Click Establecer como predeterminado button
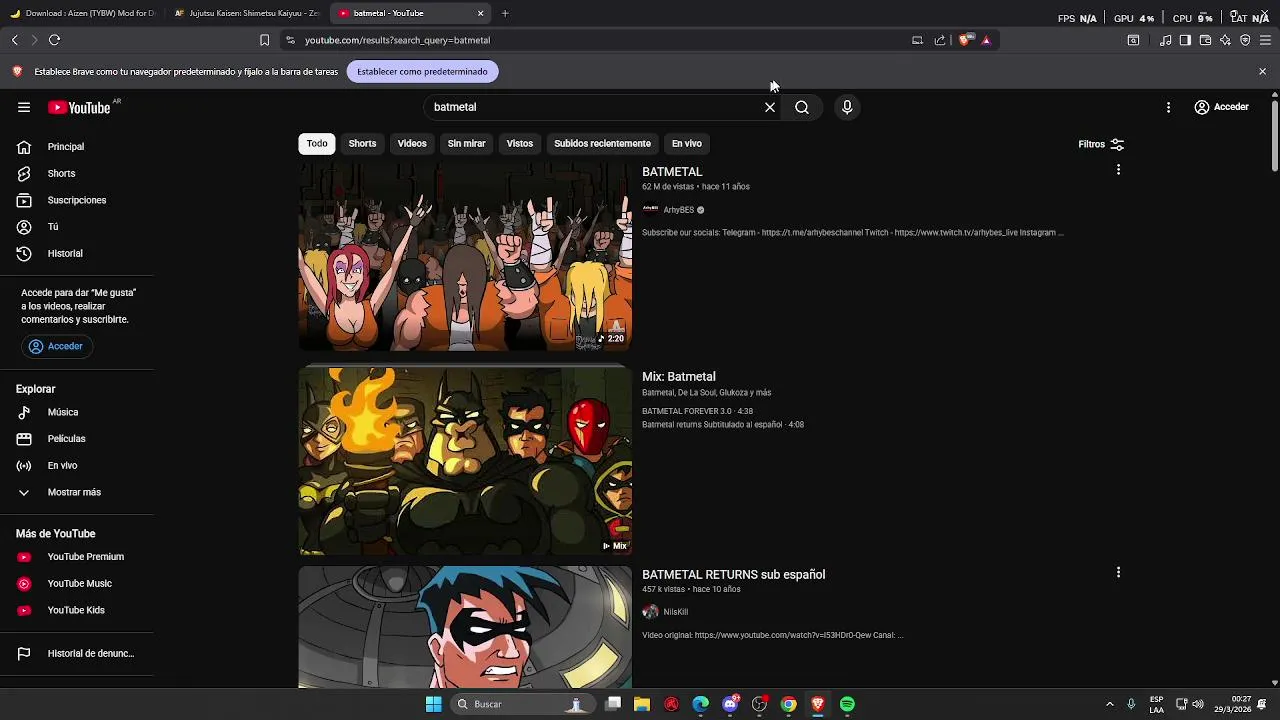Image resolution: width=1280 pixels, height=720 pixels. click(422, 72)
